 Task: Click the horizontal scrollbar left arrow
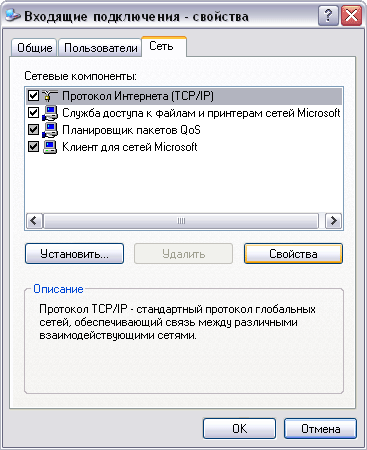pos(34,221)
